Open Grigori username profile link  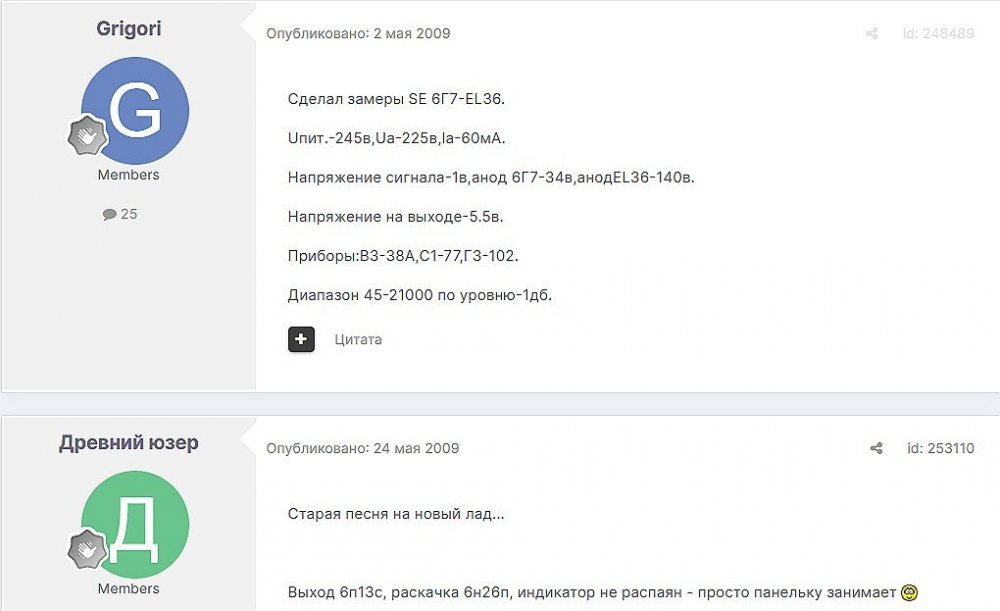click(129, 29)
